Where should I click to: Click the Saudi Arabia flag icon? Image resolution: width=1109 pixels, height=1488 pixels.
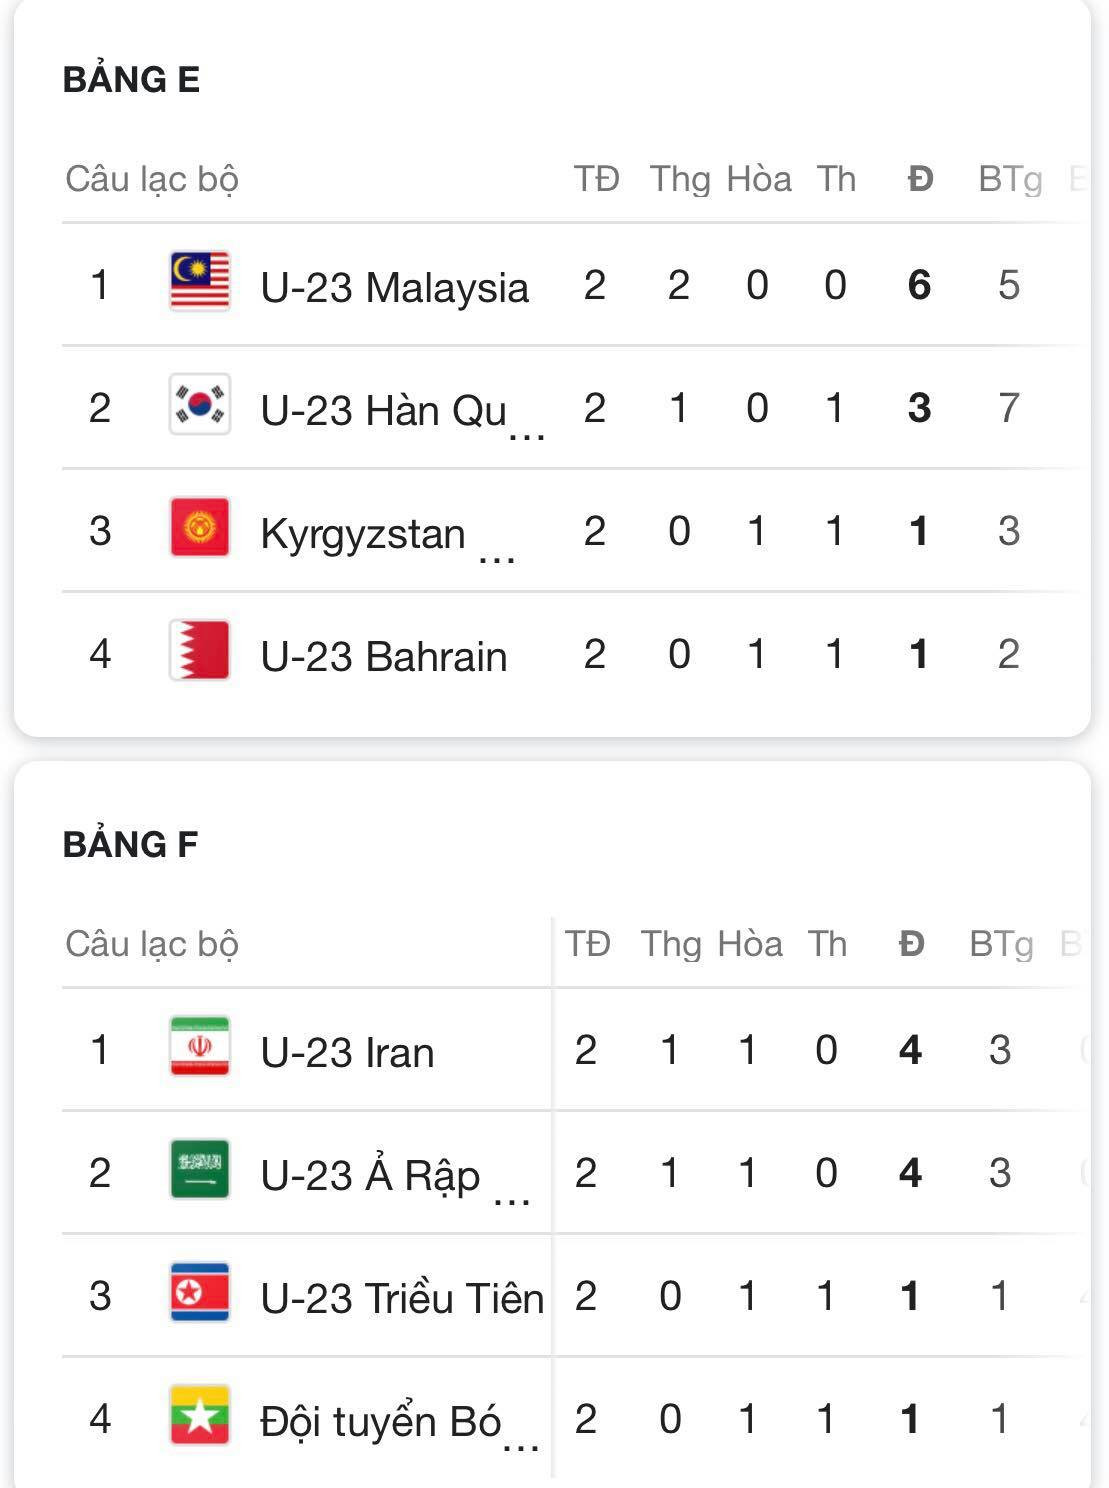200,1170
